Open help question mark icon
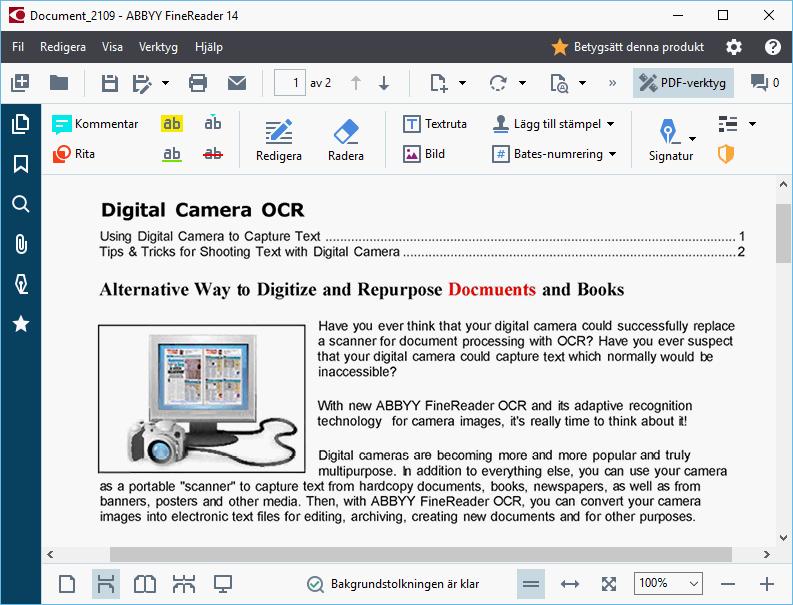Screen dimensions: 793x605 773,47
